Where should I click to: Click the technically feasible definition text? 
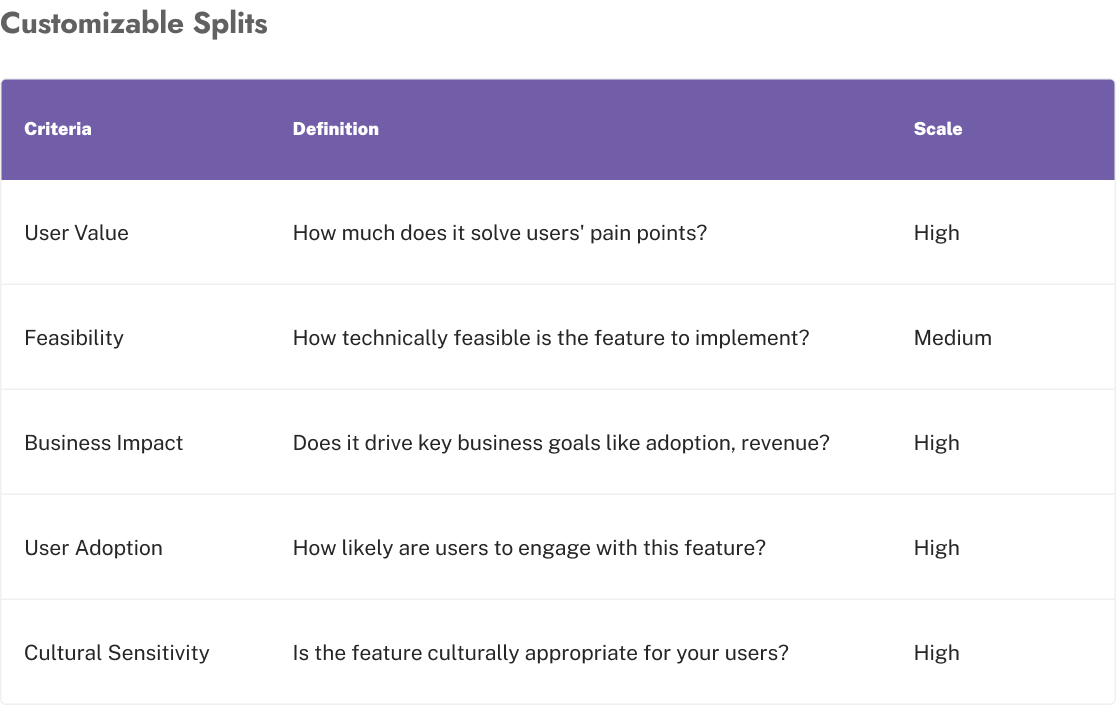point(551,338)
